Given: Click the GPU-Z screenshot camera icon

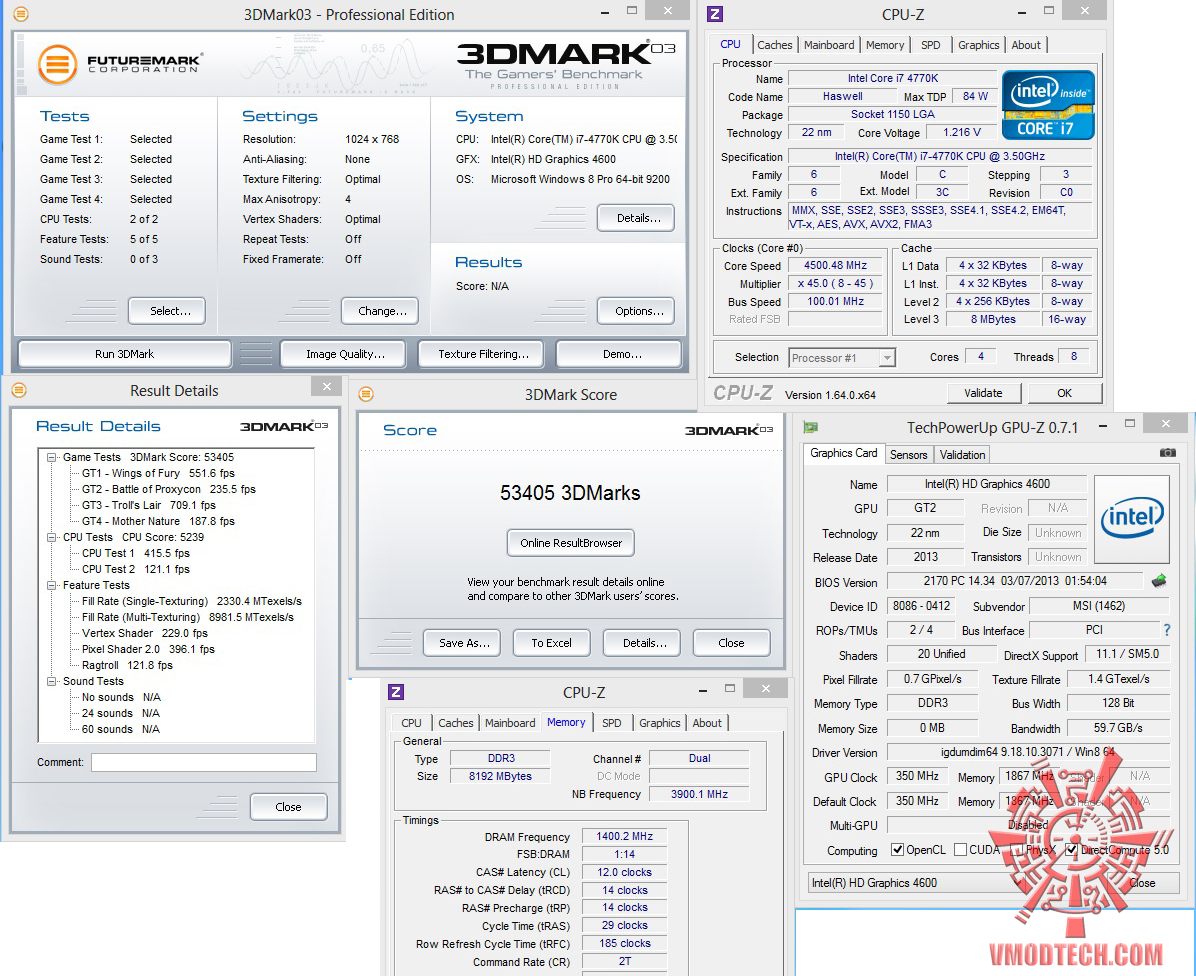Looking at the screenshot, I should click(x=1167, y=453).
